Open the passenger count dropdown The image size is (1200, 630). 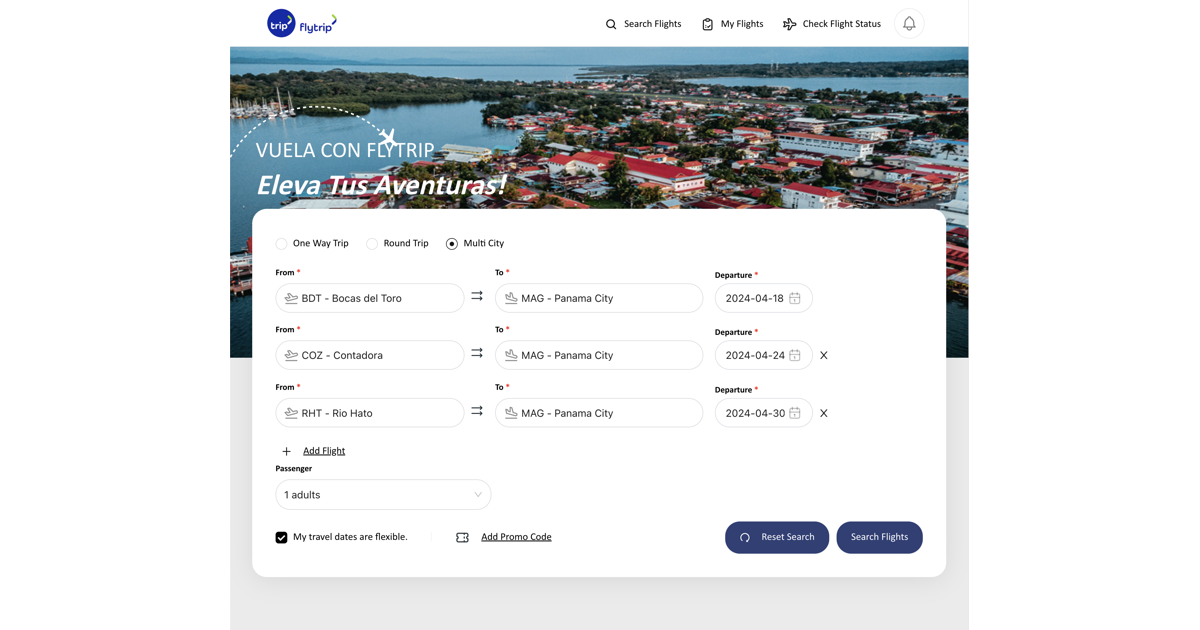(383, 494)
